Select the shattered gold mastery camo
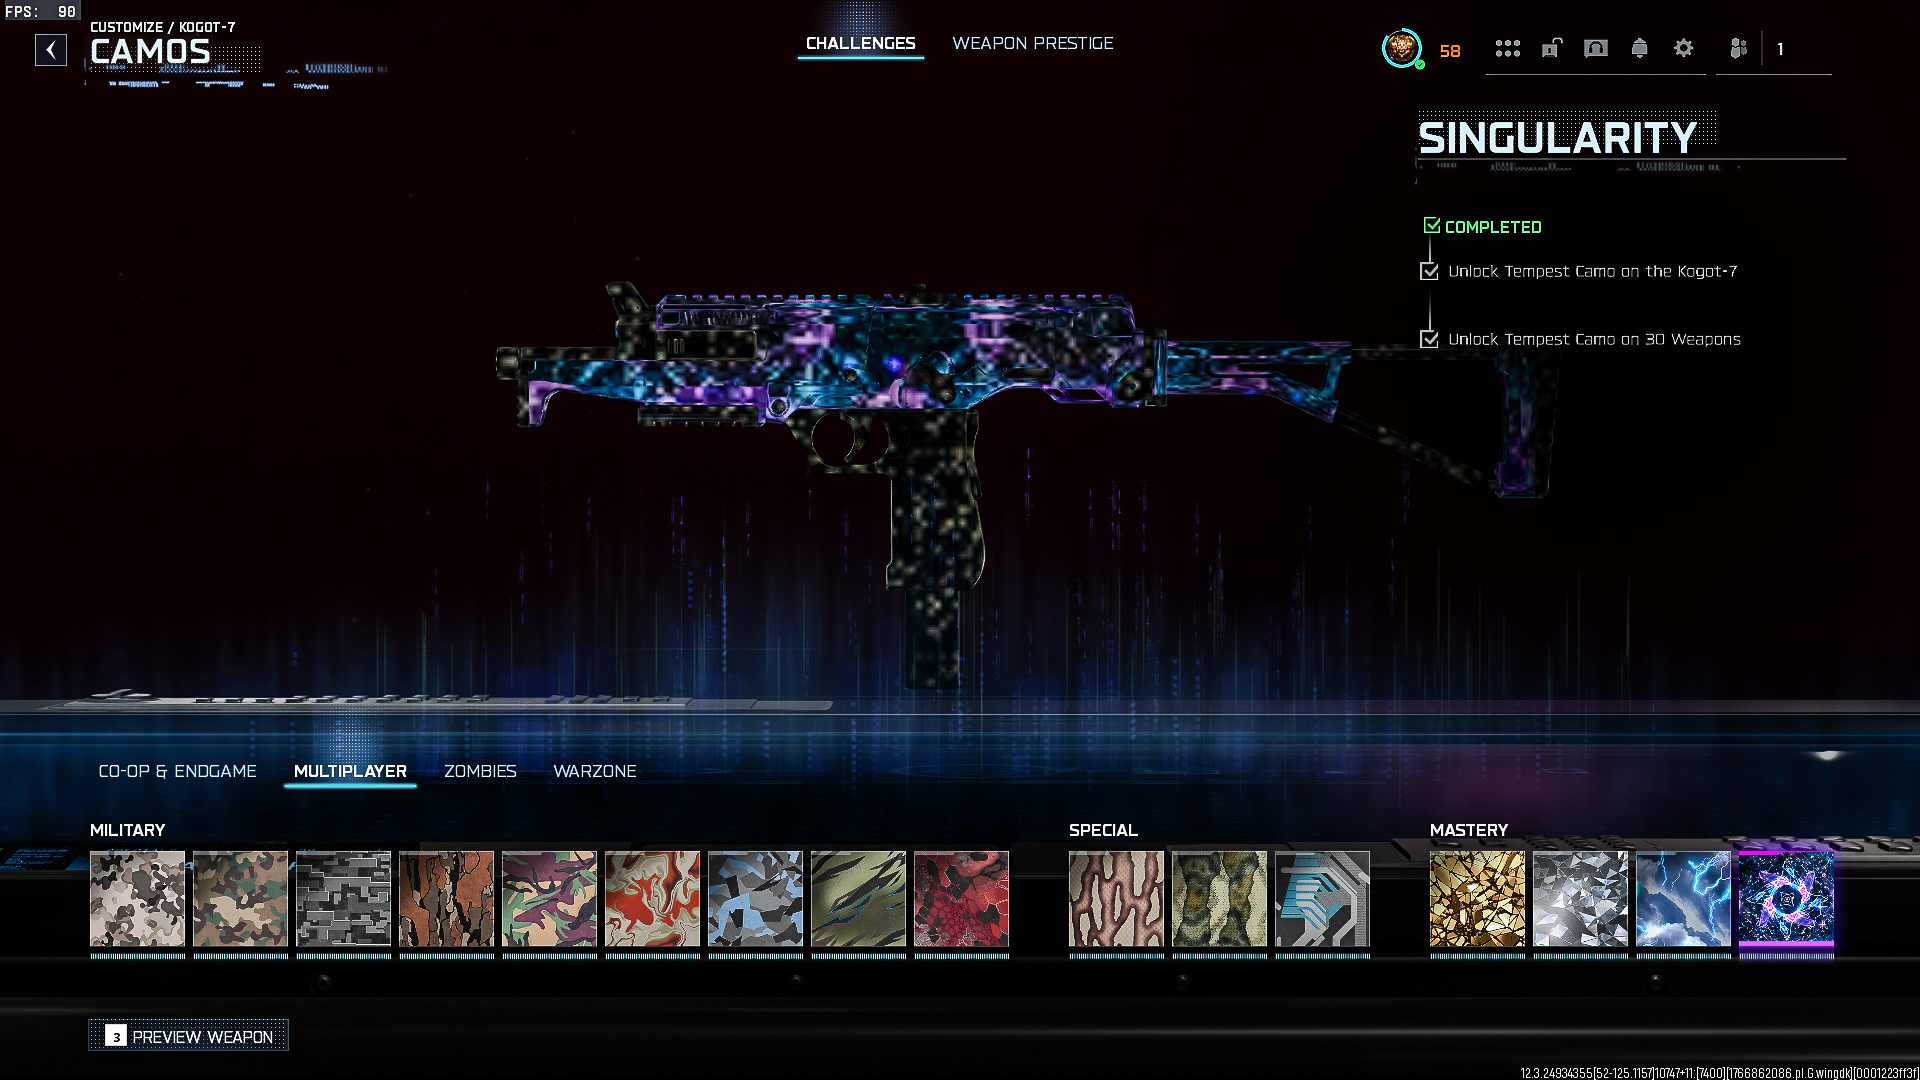 coord(1478,899)
